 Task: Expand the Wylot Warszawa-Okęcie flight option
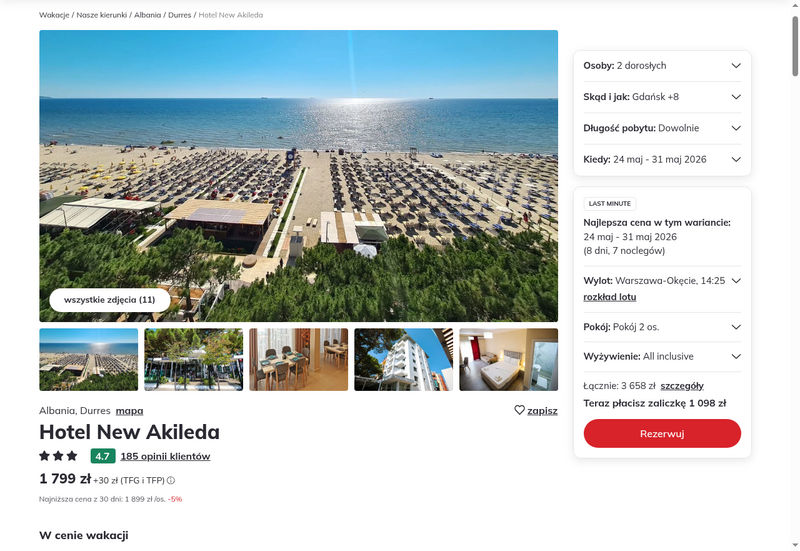pyautogui.click(x=662, y=281)
